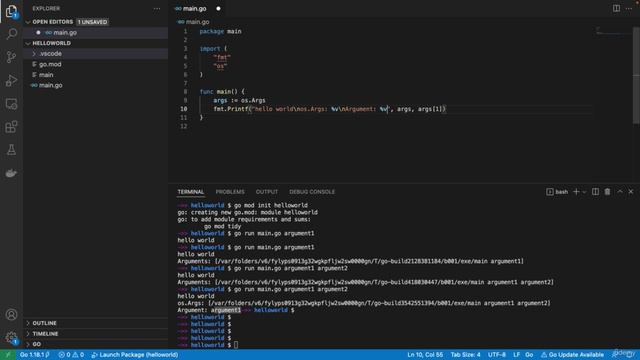Screen dimensions: 640x360
Task: Open the Docker whale icon
Action: coord(11,173)
